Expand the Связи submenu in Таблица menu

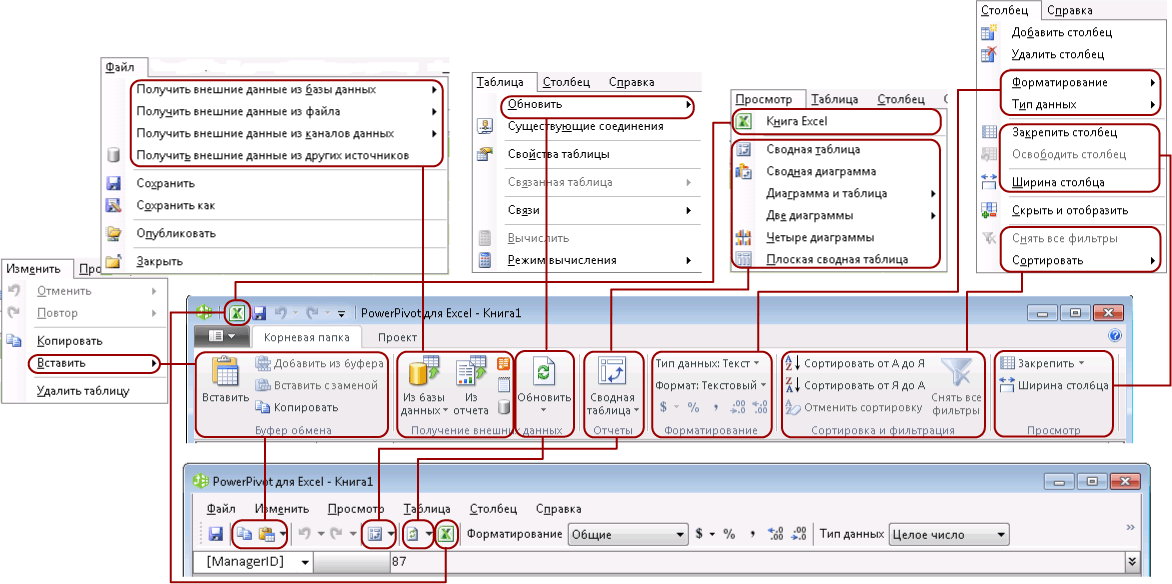(586, 210)
